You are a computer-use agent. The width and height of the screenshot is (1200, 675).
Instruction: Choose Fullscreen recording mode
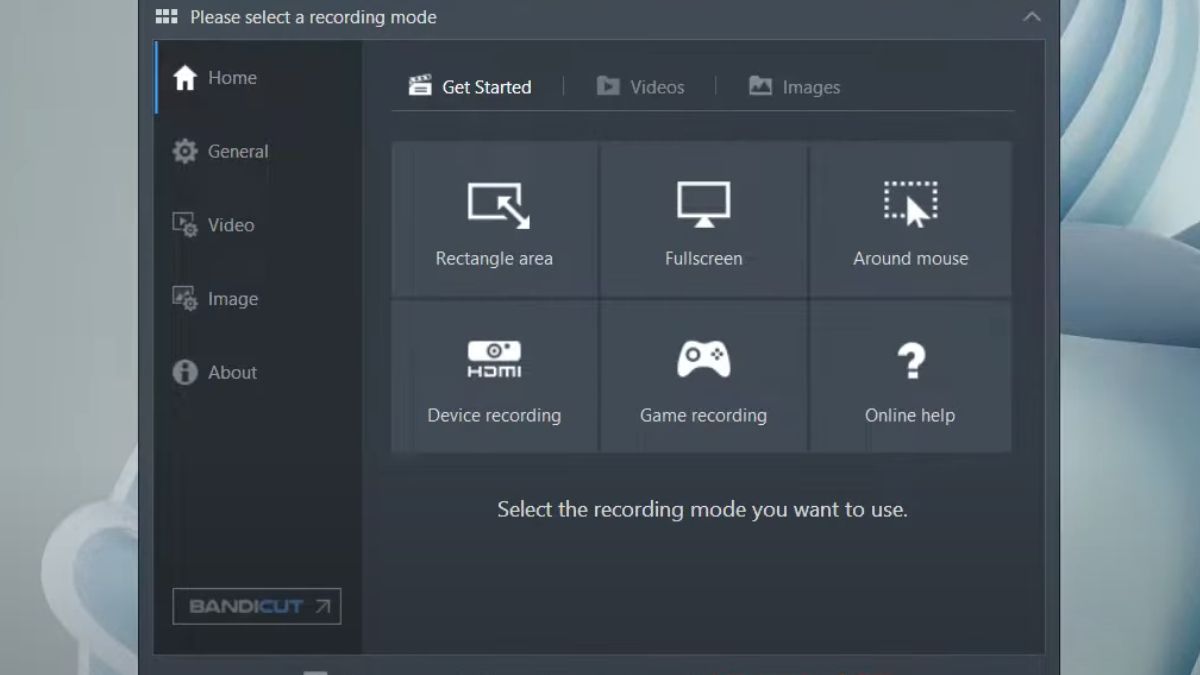[703, 220]
